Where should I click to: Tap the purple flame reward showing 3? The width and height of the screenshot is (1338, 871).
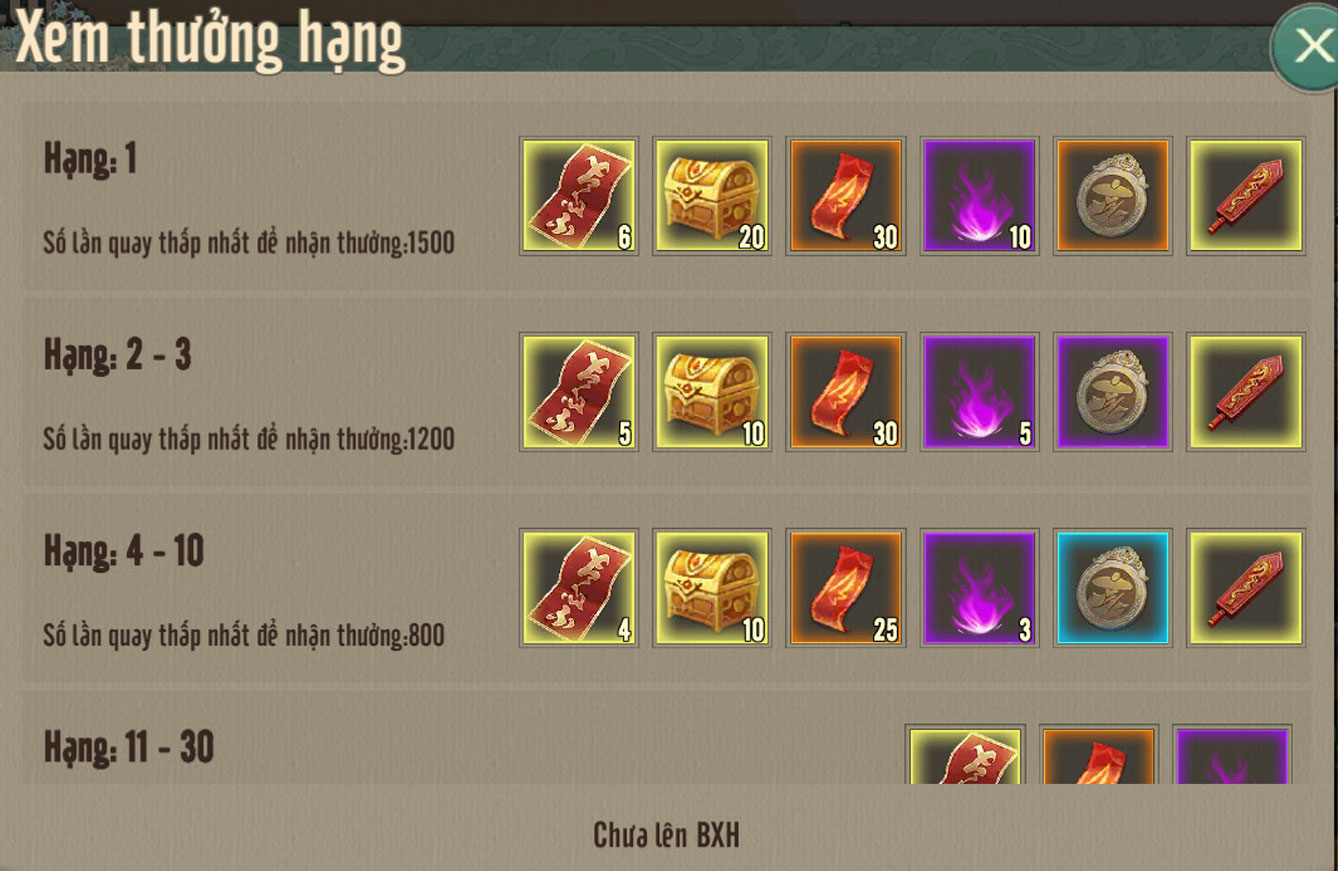point(979,588)
